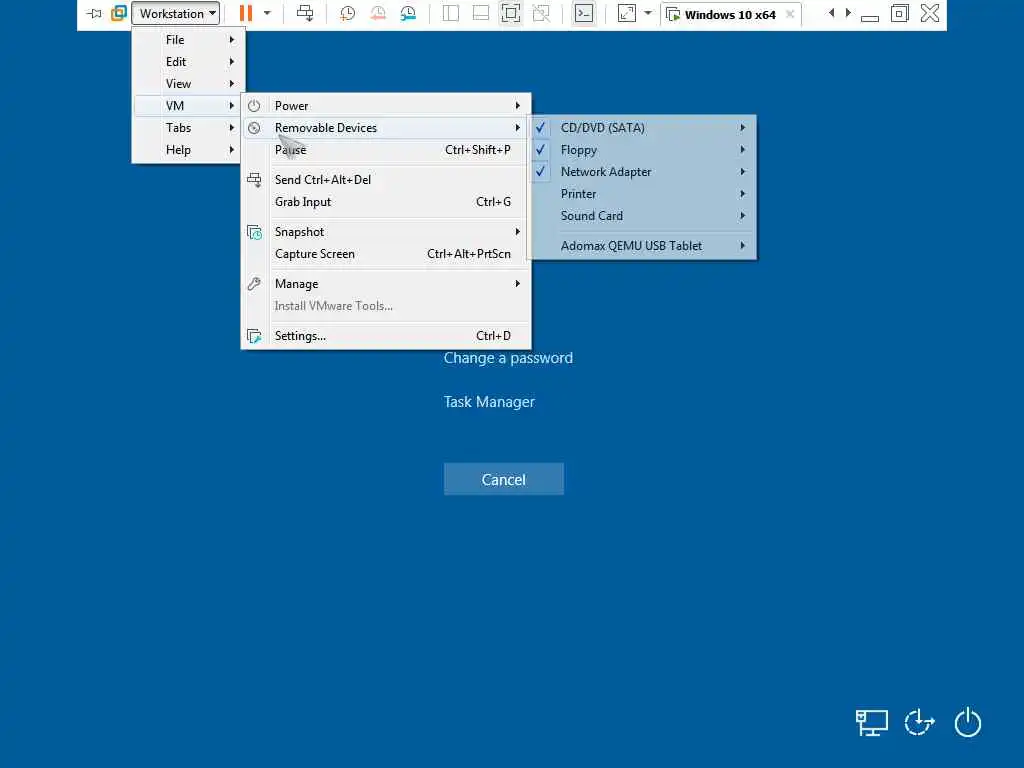Open the Help submenu

[x=189, y=150]
